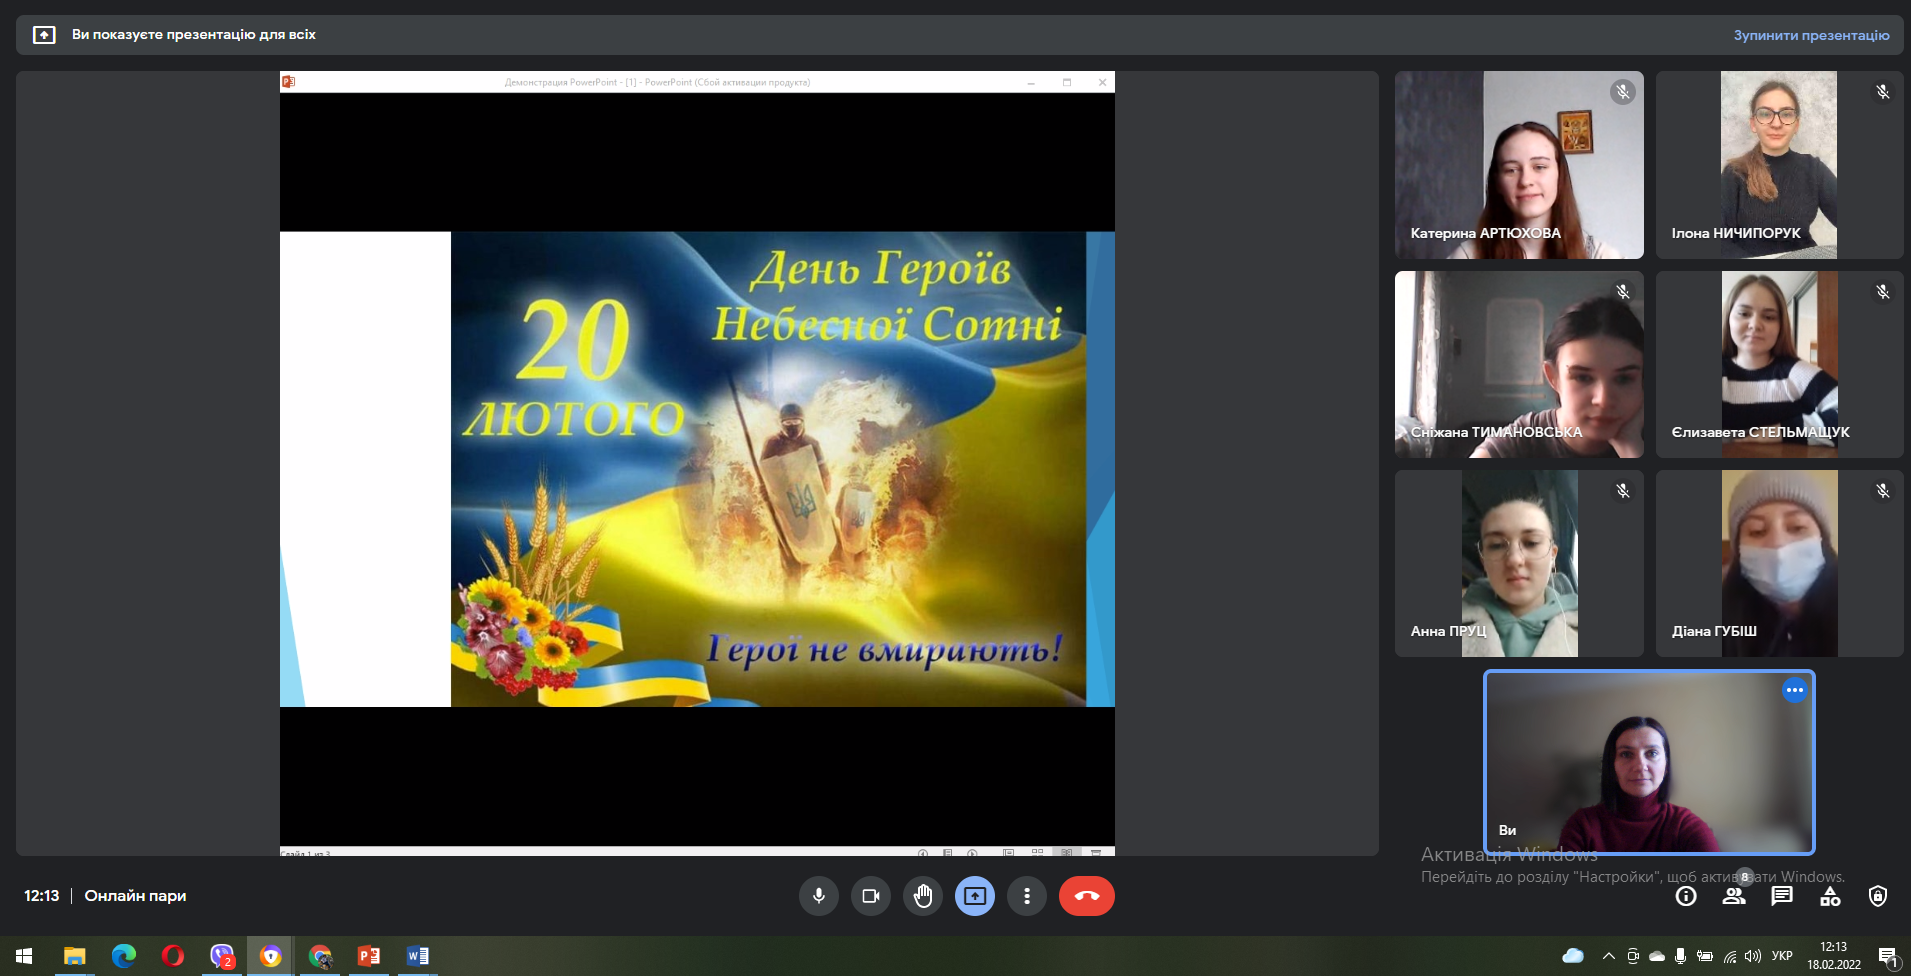
Task: Click Зупинити презентацію to stop presenting
Action: 1811,35
